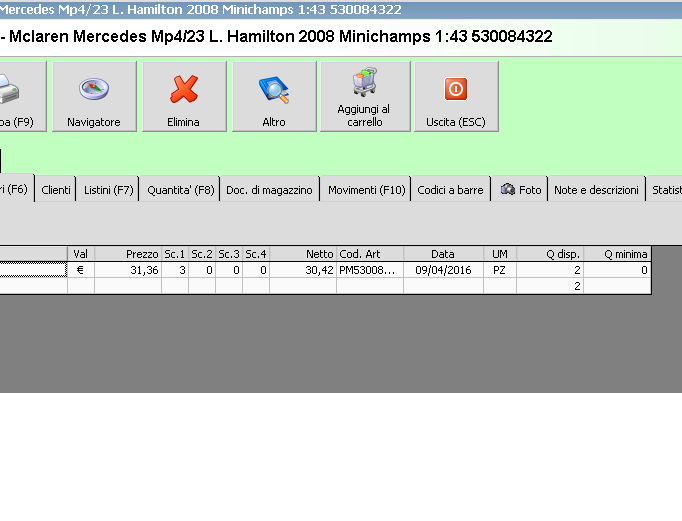Click the Sc.3 column header
This screenshot has width=682, height=521.
point(229,254)
